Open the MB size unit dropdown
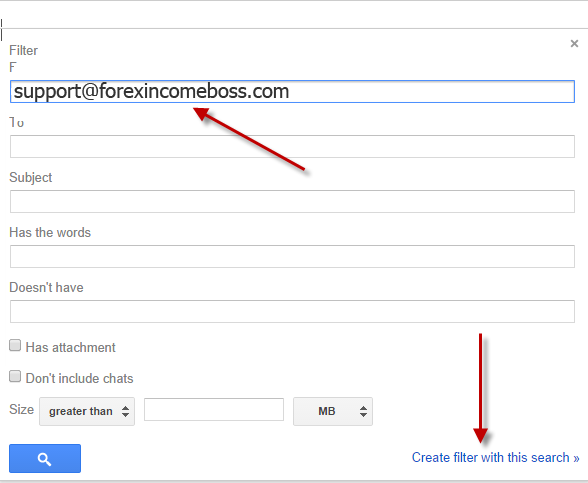This screenshot has width=588, height=483. point(333,411)
